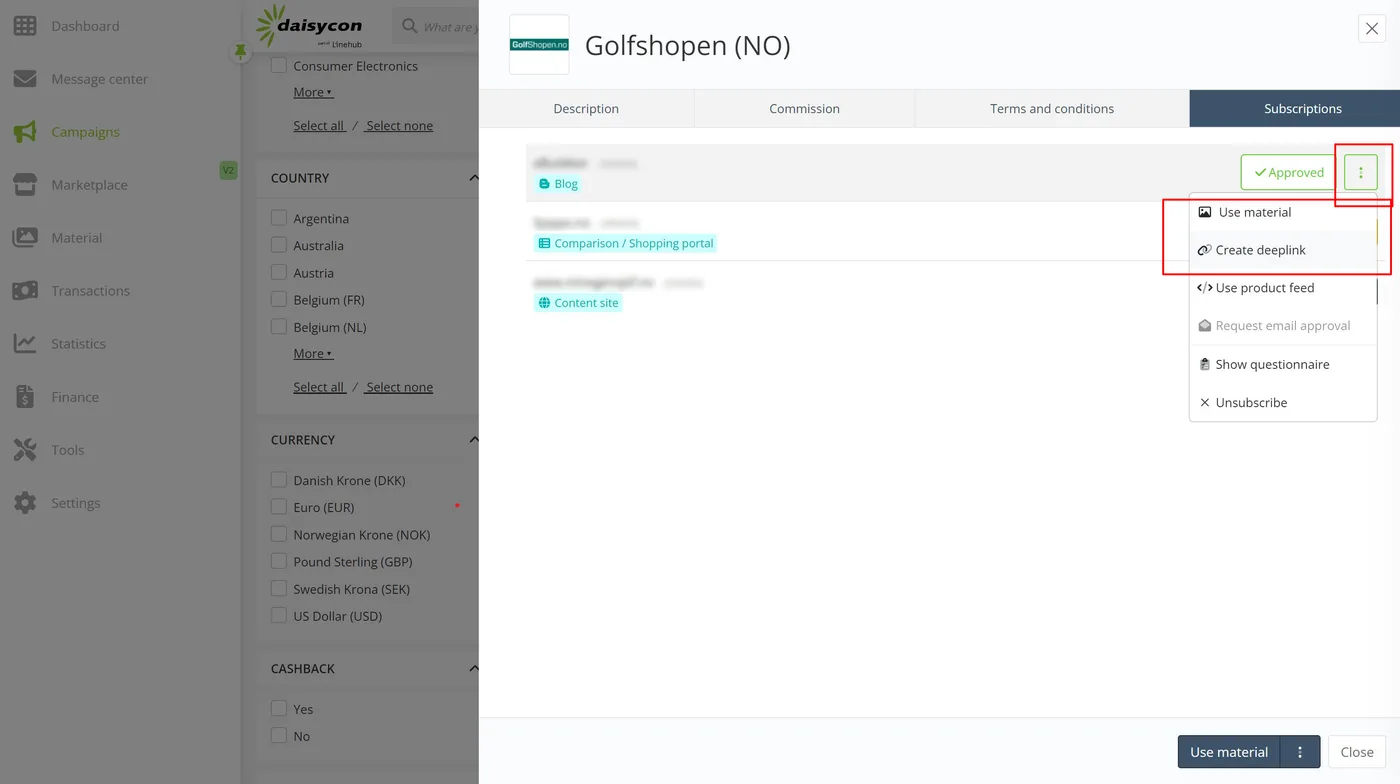Tick the Austria checkbox
The width and height of the screenshot is (1400, 784).
point(279,272)
